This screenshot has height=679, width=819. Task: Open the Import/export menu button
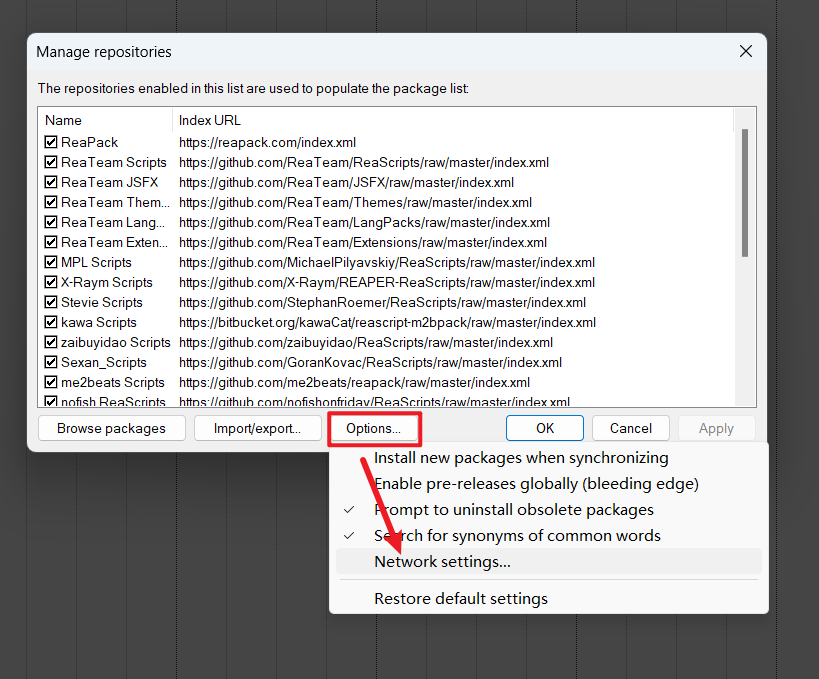tap(258, 428)
